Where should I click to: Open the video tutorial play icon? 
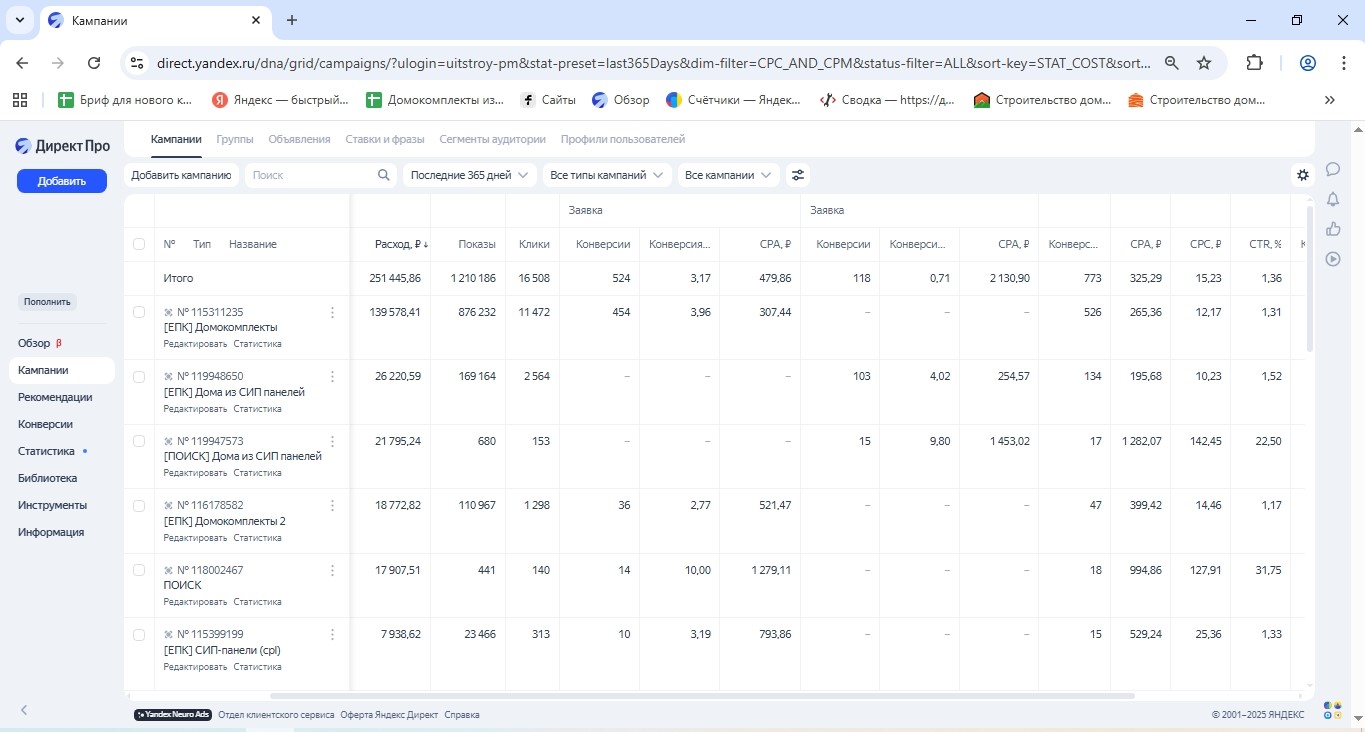(1333, 259)
